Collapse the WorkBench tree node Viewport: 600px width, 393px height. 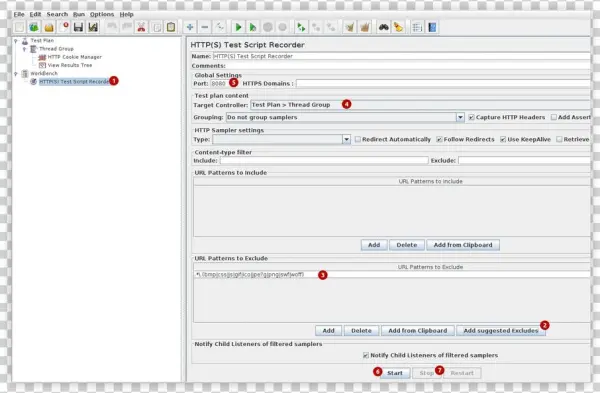[x=16, y=73]
